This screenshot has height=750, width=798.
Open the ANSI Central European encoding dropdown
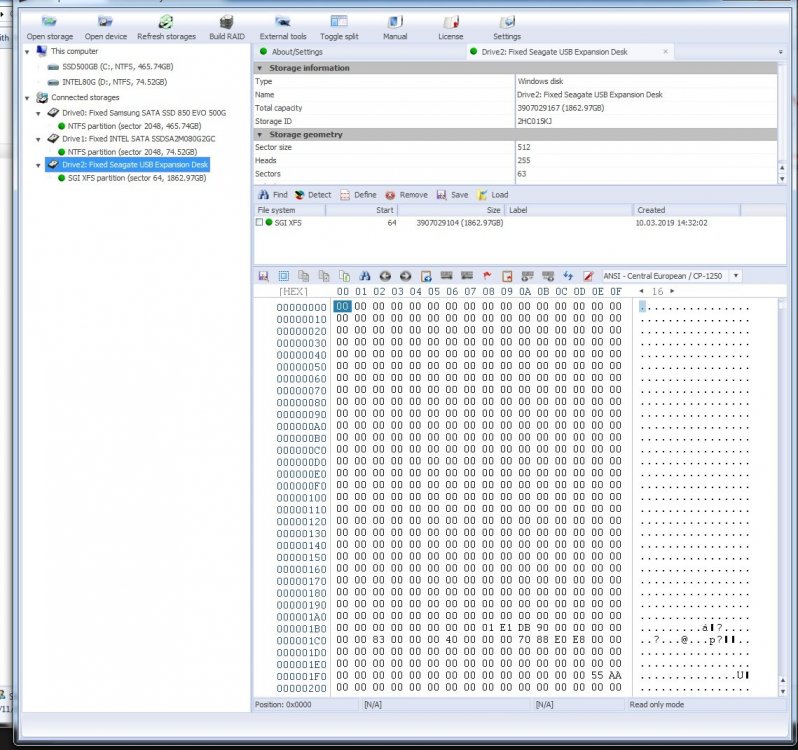click(x=736, y=276)
